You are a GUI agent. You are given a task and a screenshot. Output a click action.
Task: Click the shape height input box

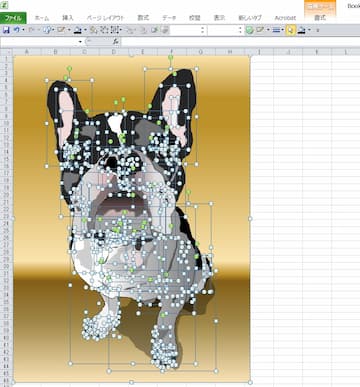[x=185, y=30]
